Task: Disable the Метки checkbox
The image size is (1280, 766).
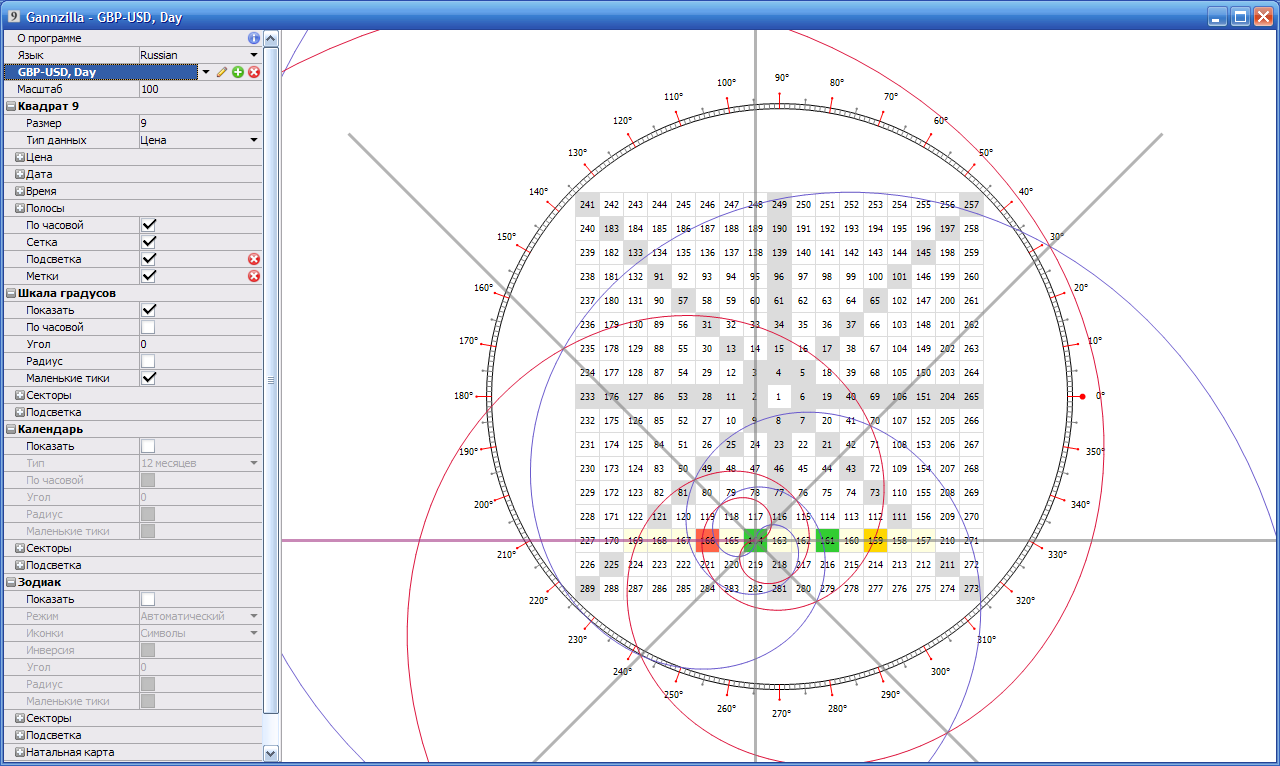Action: click(149, 276)
